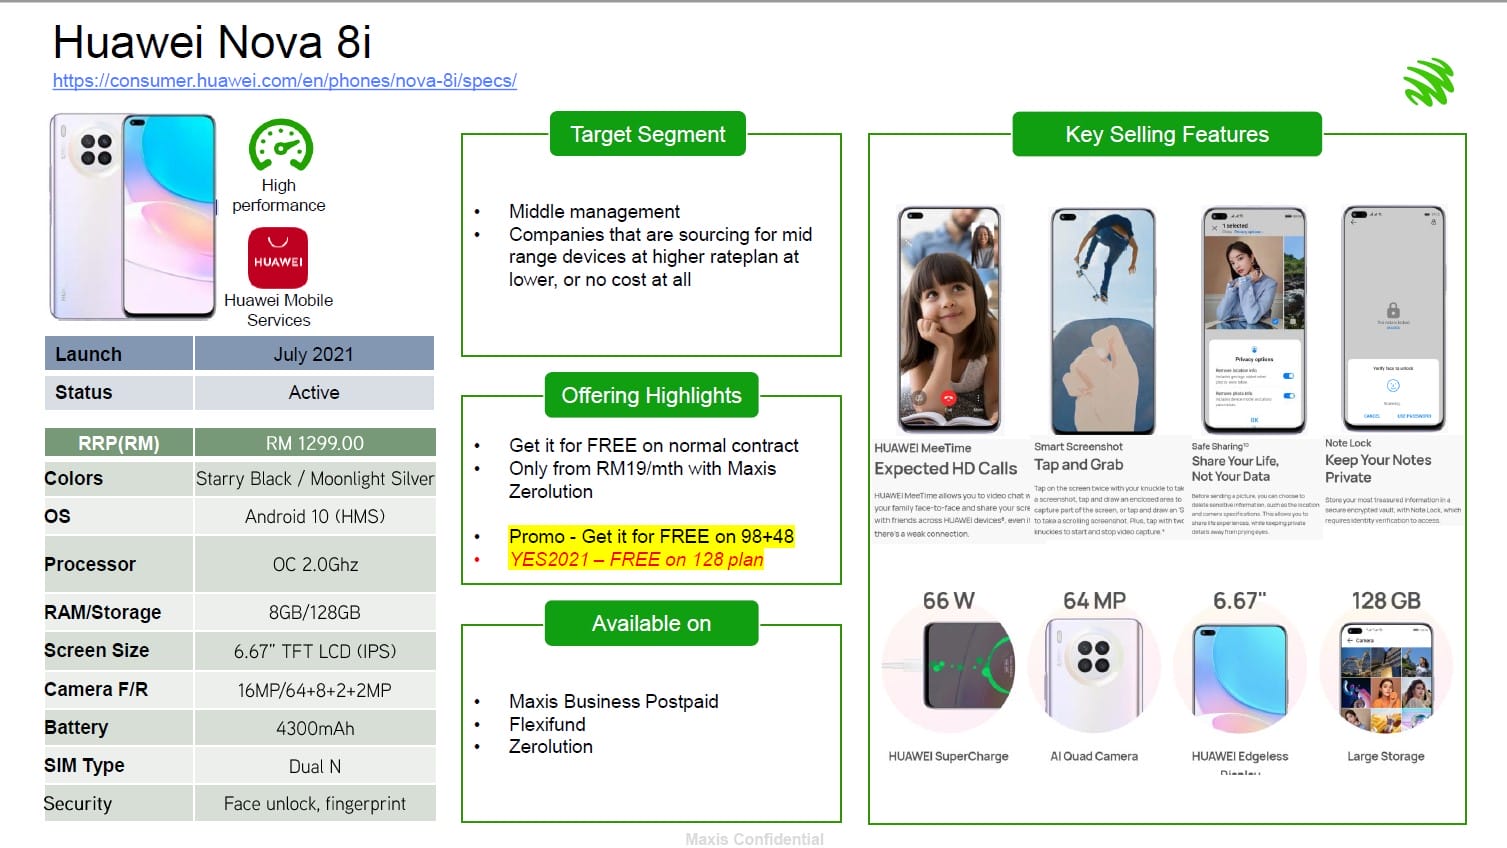Click the Available on header
The image size is (1507, 848).
click(x=651, y=623)
